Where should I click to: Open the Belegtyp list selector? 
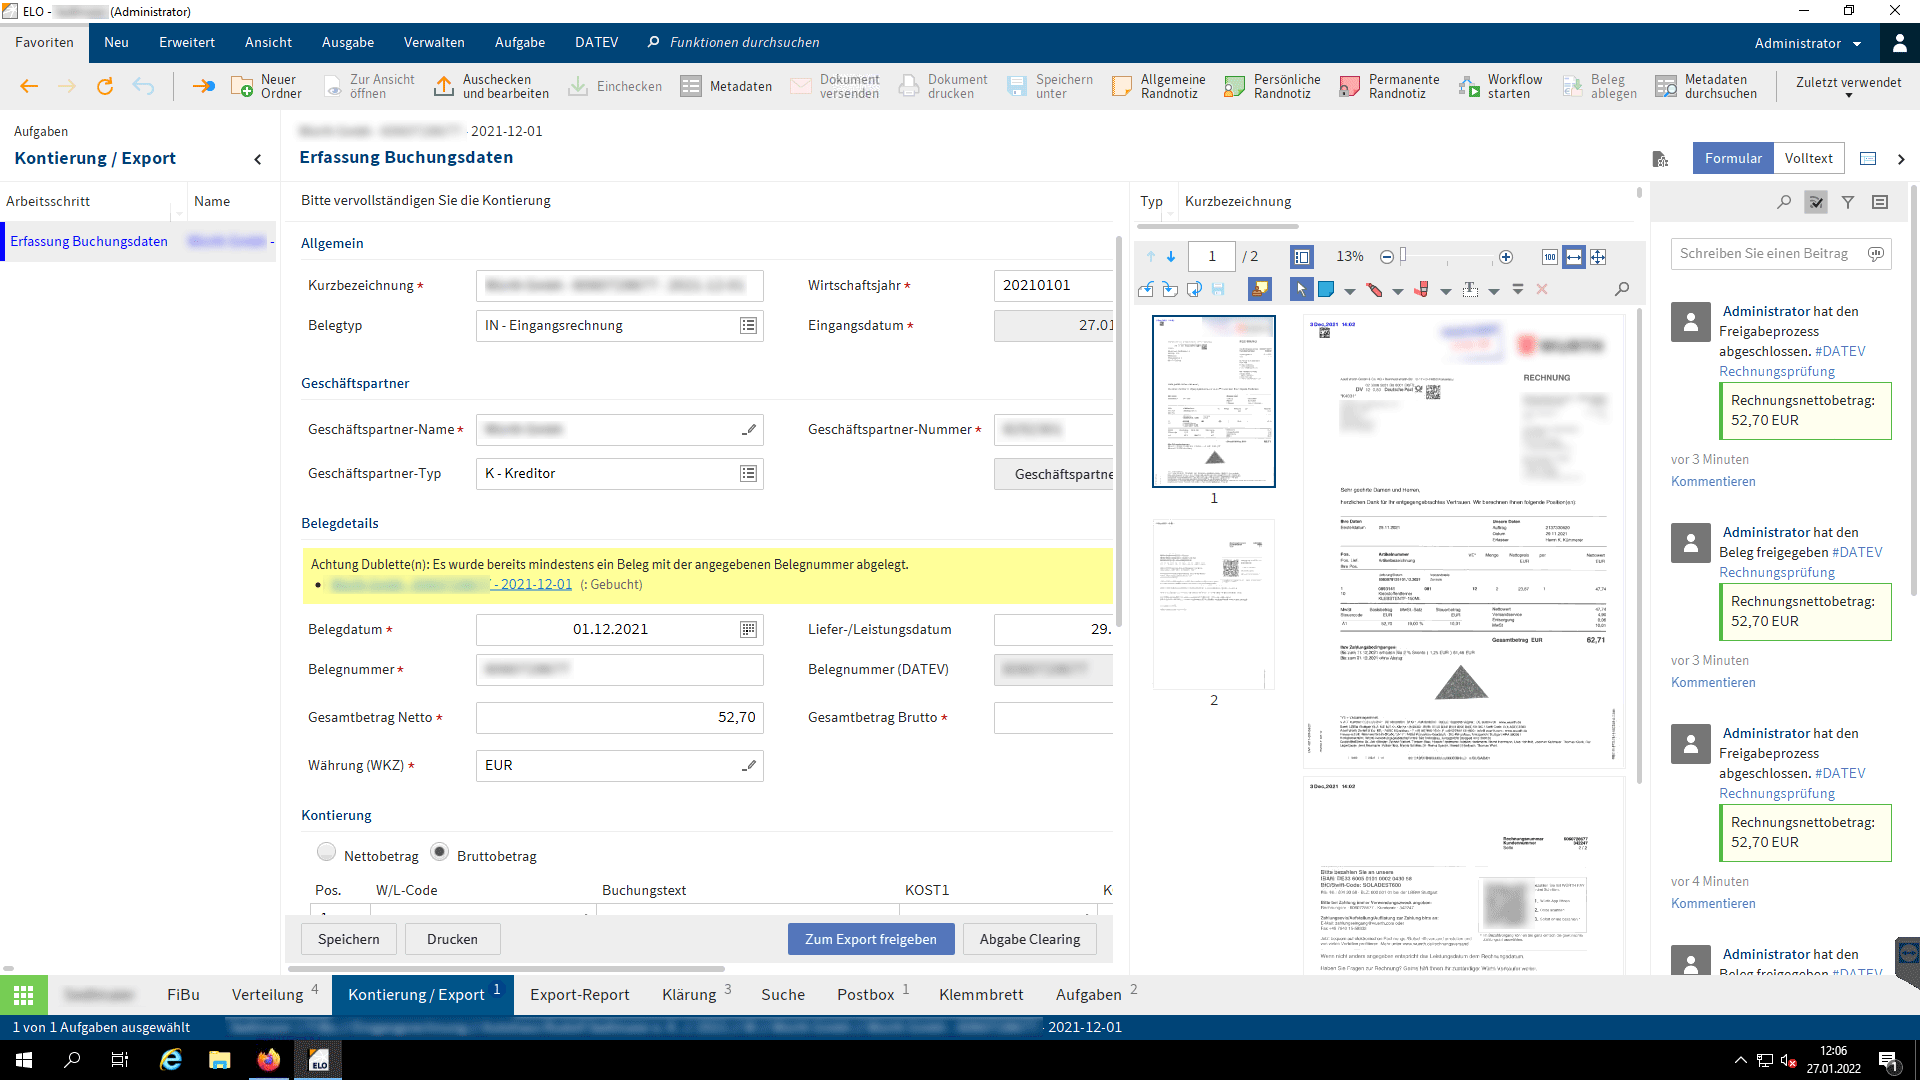point(748,326)
